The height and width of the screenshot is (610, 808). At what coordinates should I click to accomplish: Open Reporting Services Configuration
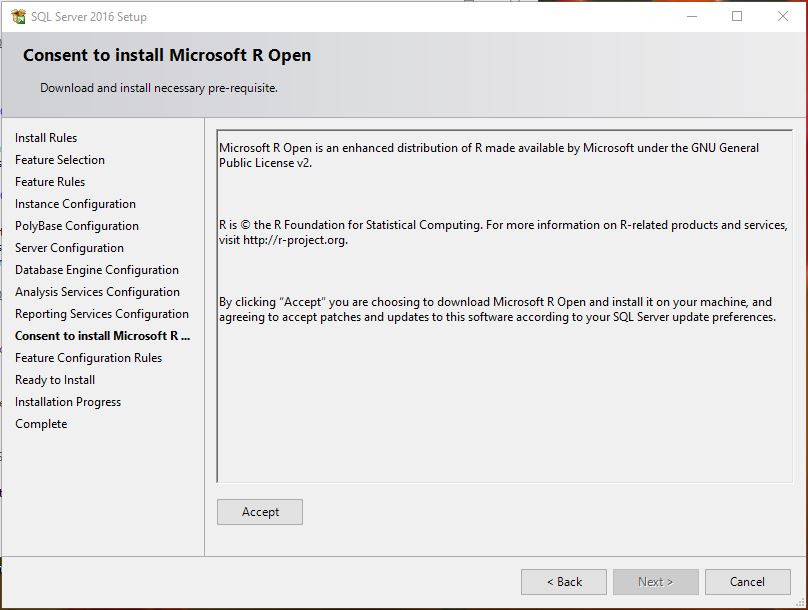point(102,313)
